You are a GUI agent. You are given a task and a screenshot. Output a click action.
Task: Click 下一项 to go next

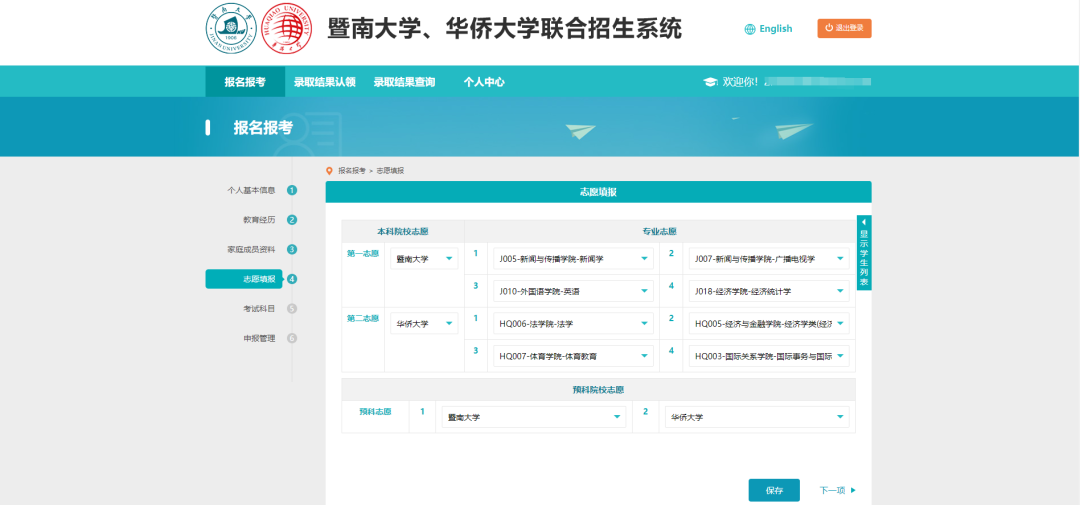point(838,491)
